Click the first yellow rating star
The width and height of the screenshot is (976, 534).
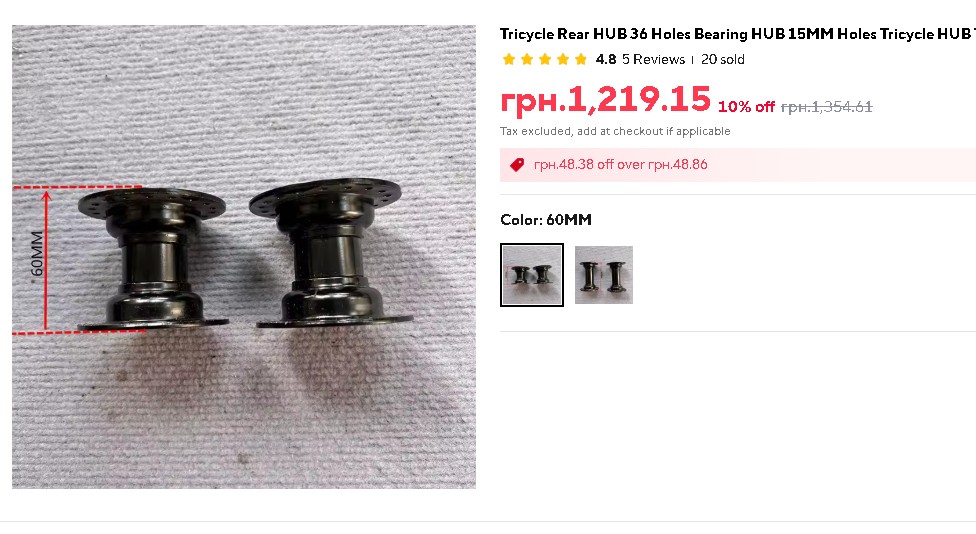click(509, 59)
